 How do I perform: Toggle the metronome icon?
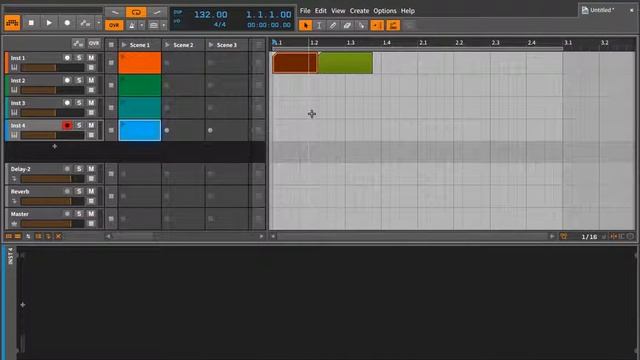point(132,25)
